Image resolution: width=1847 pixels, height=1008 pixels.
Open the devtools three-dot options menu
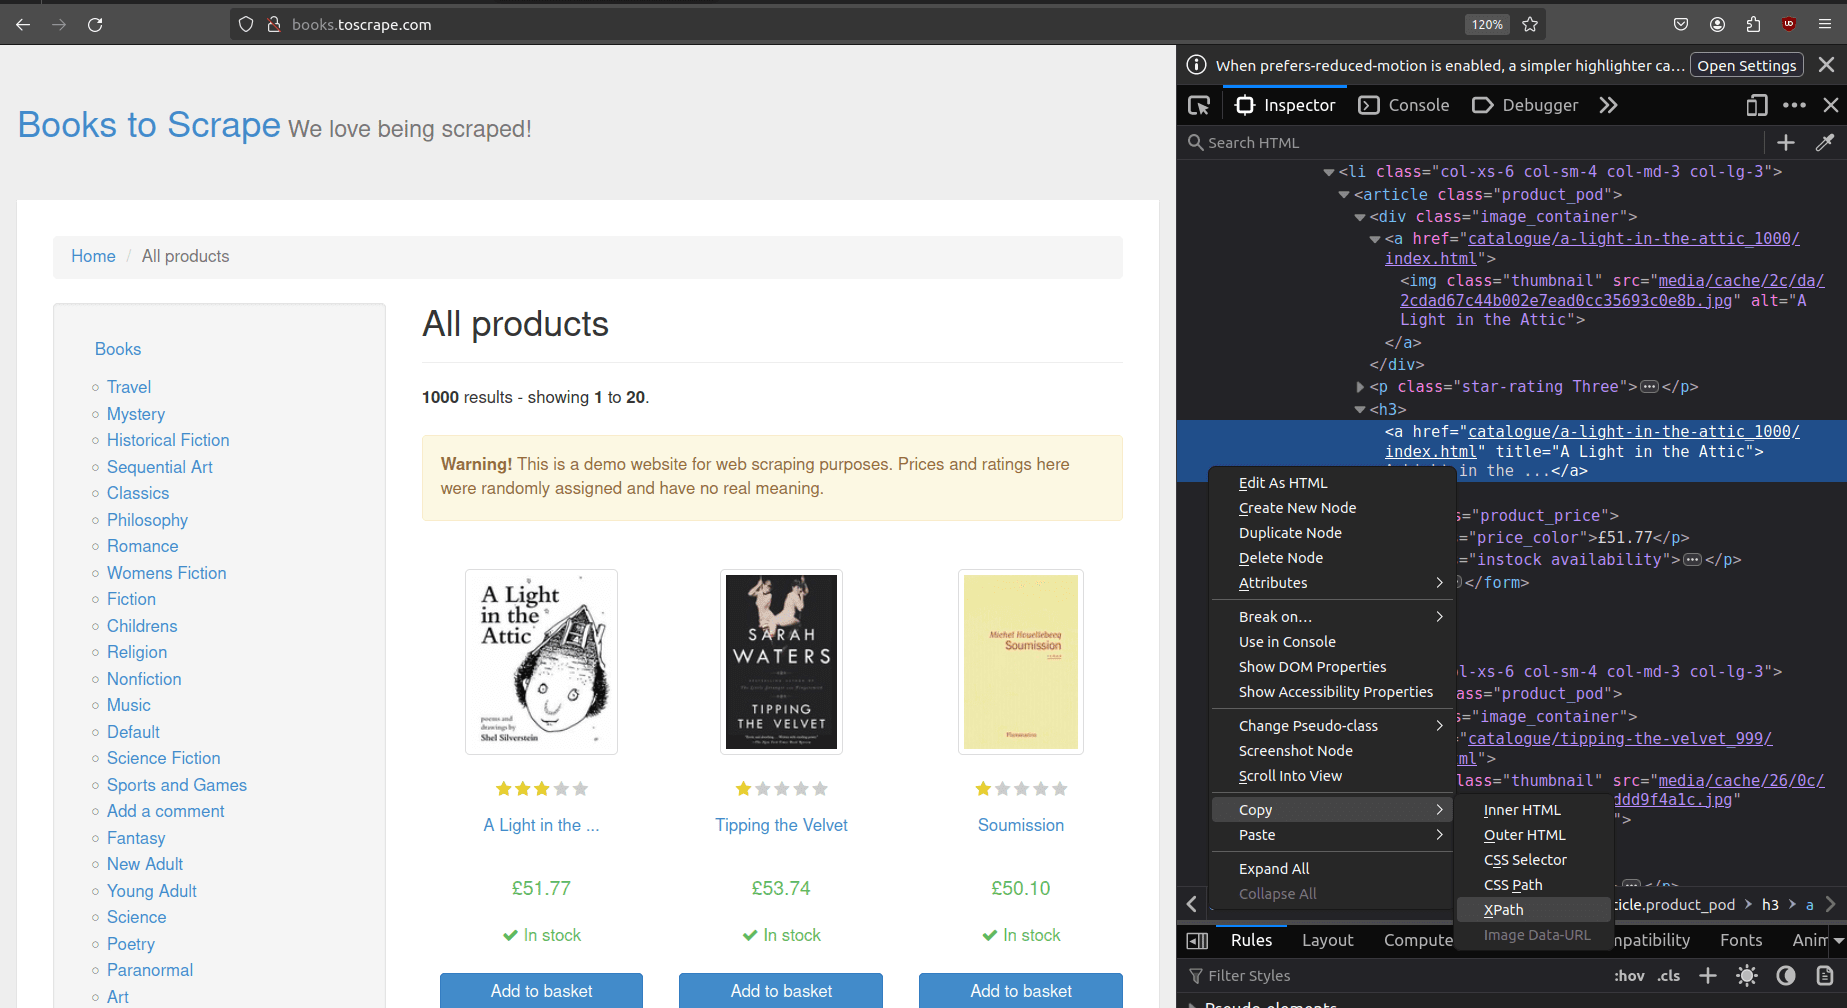pos(1795,105)
